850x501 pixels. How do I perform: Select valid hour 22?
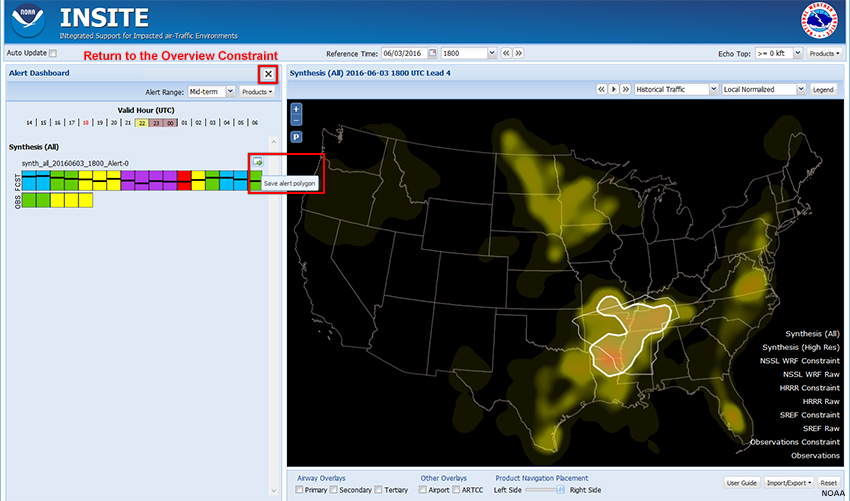point(141,123)
